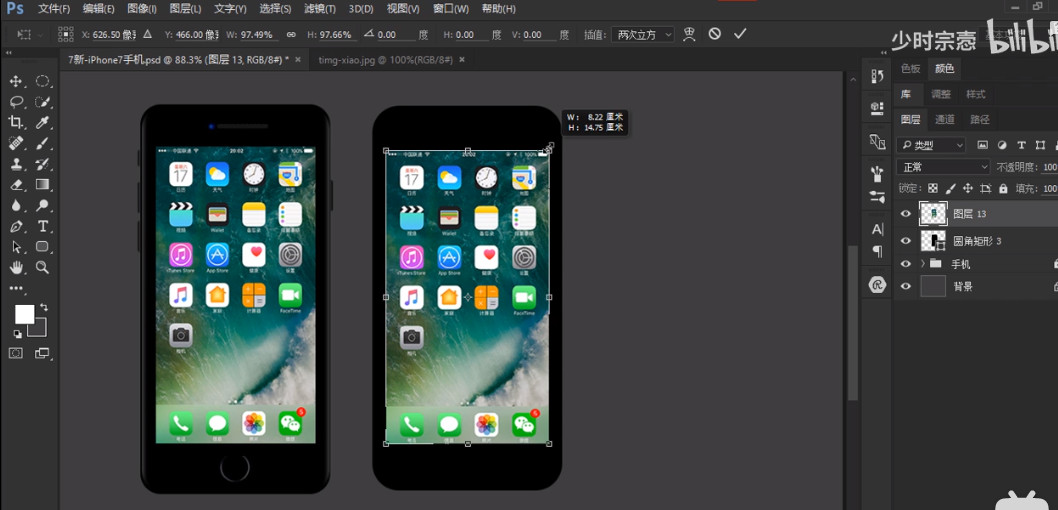Switch to the 路径 tab
The image size is (1058, 510).
[x=980, y=119]
